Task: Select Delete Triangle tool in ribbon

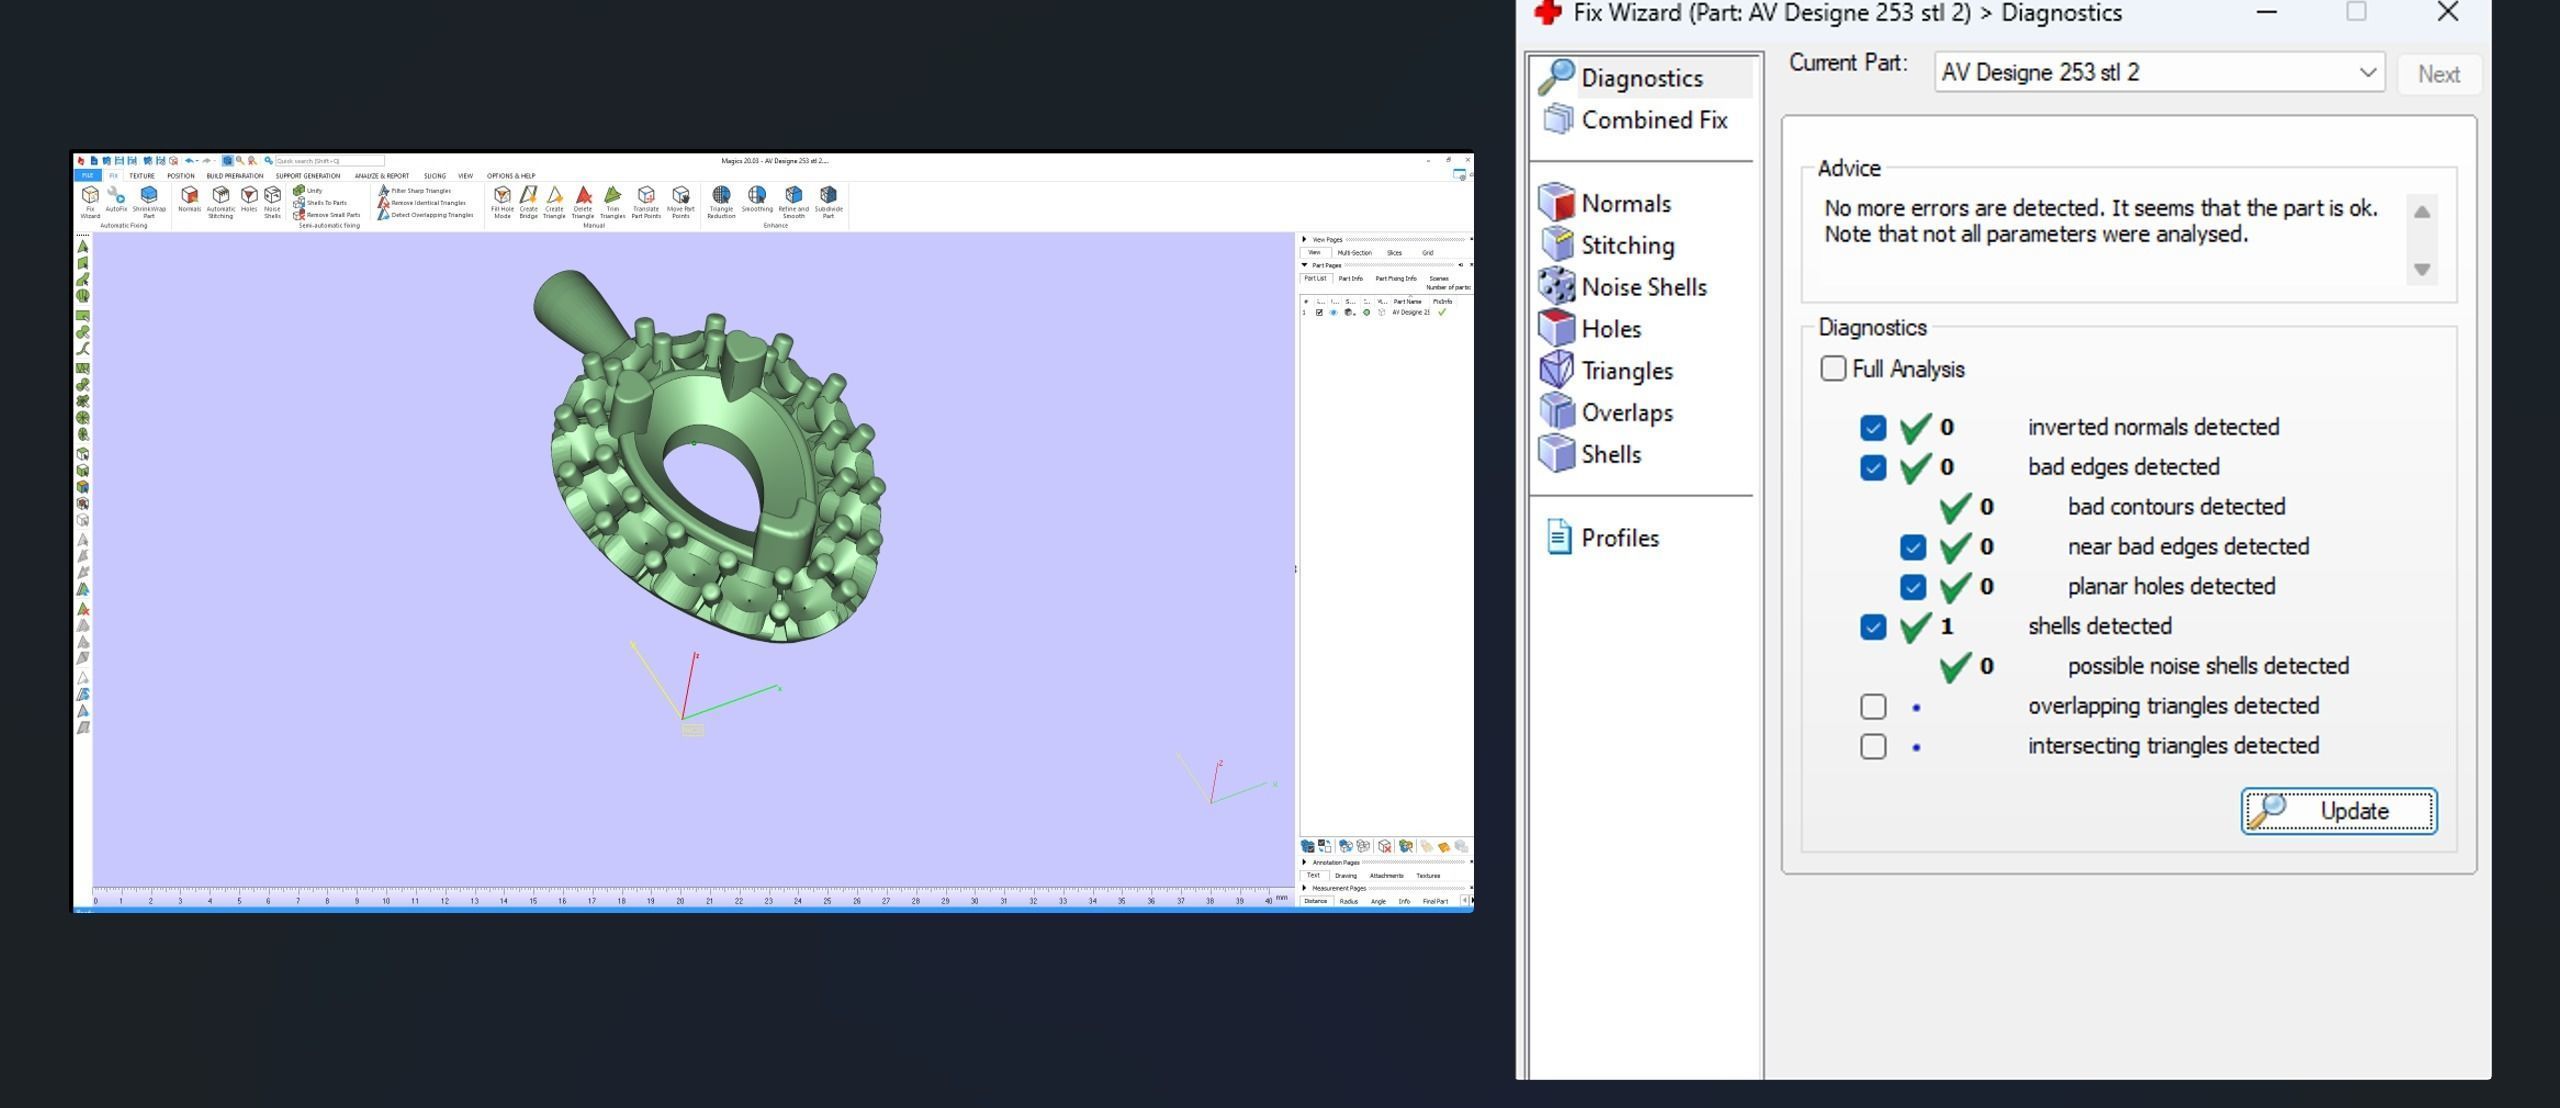Action: click(583, 197)
